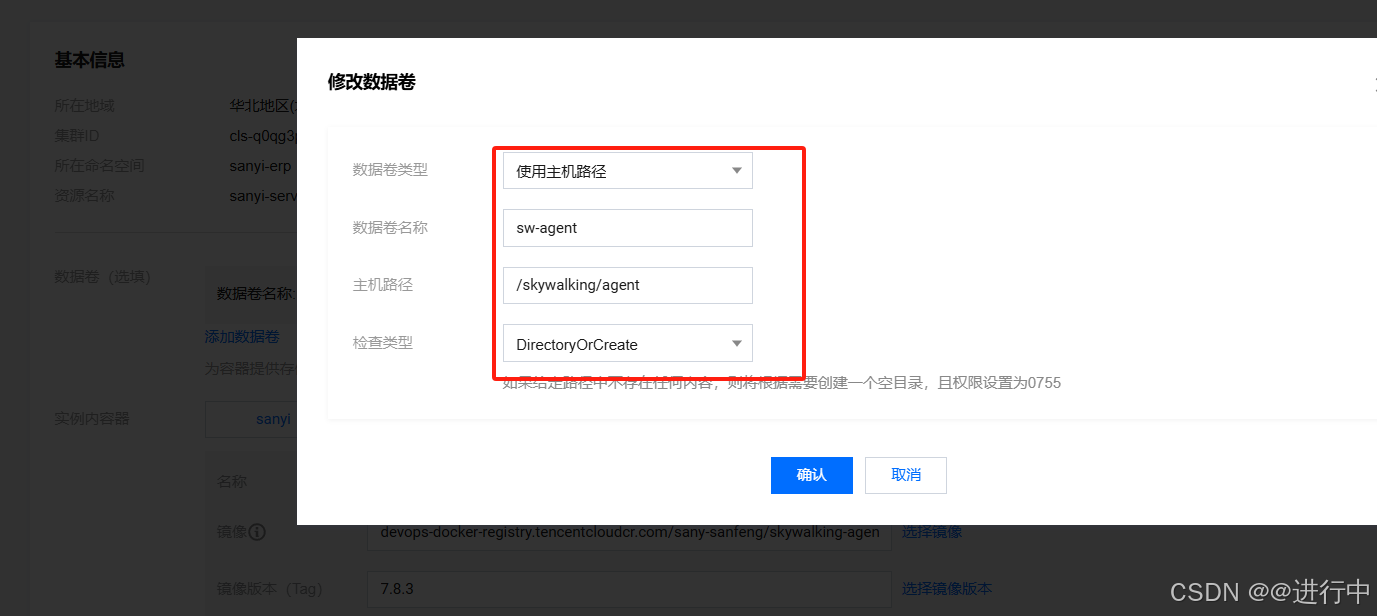Screen dimensions: 1377x616
Task: Click the sanyi-erp namespace value
Action: coord(260,166)
